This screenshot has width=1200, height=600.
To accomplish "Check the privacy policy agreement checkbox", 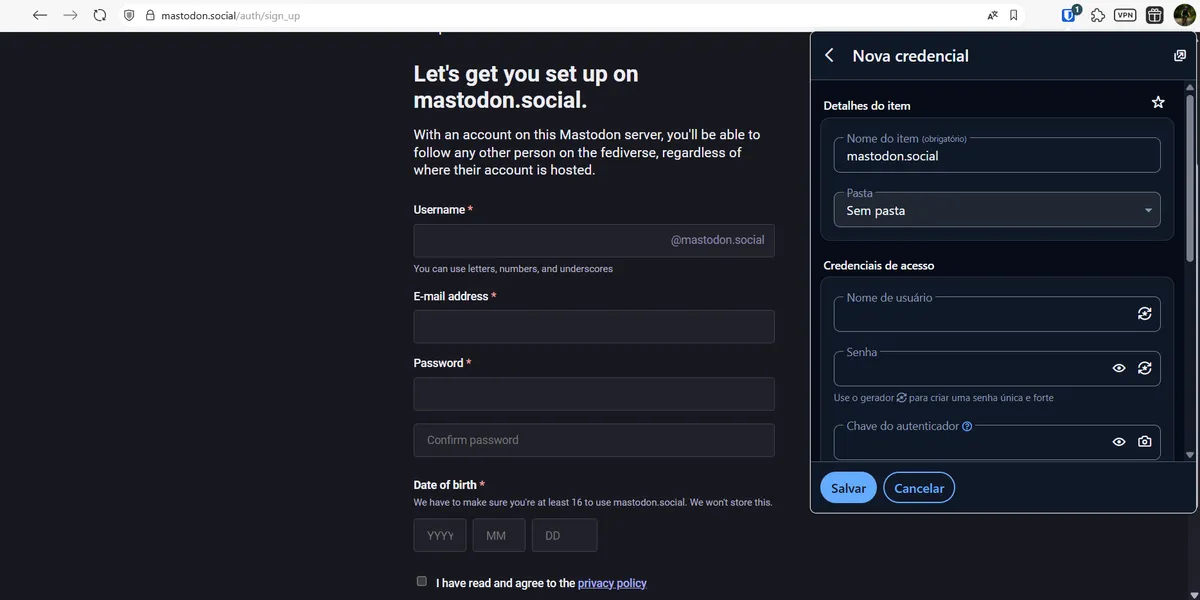I will pos(421,580).
